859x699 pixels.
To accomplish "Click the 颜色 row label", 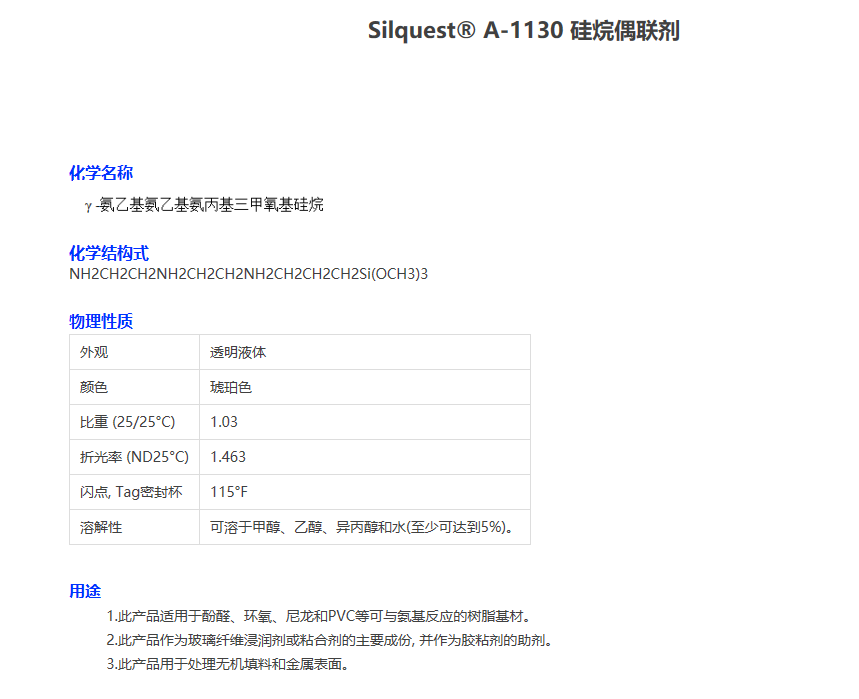I will pyautogui.click(x=94, y=387).
